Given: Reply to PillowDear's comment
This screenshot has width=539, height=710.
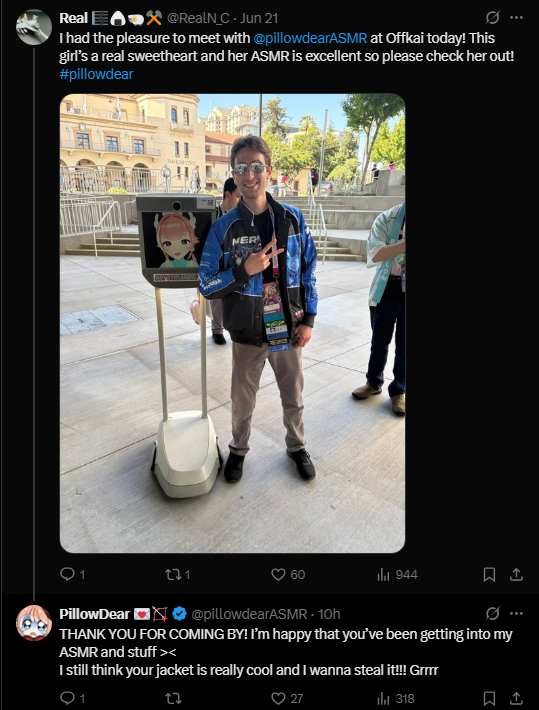Looking at the screenshot, I should point(72,698).
